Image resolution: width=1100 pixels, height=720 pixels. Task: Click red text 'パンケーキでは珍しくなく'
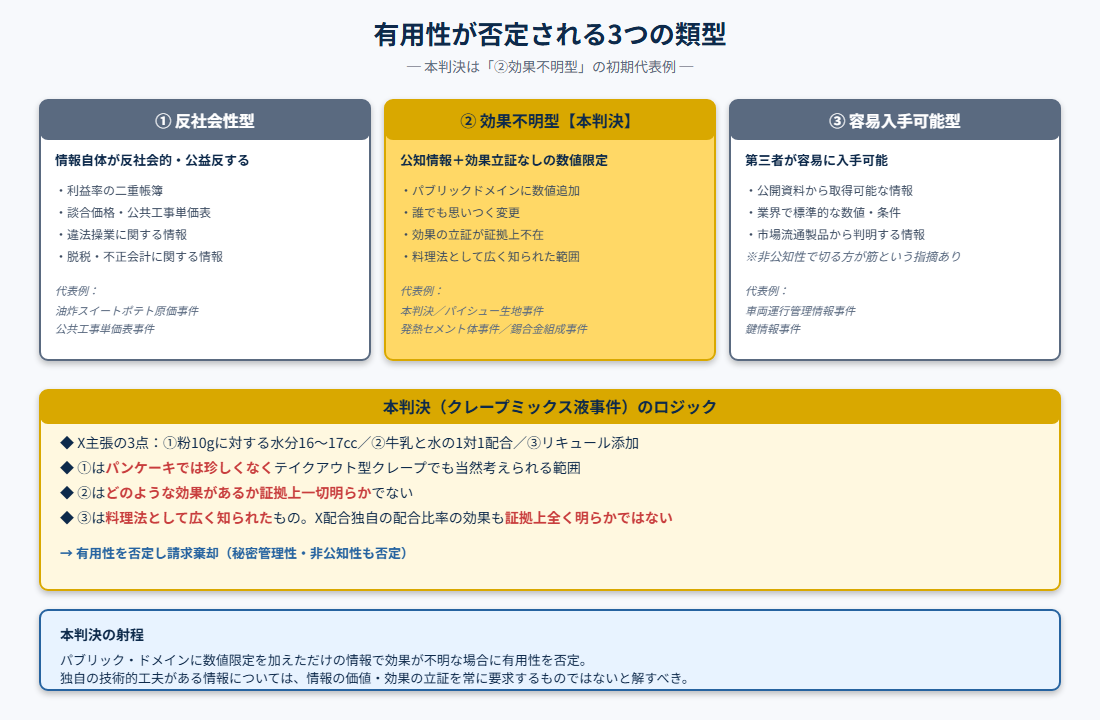[x=189, y=468]
